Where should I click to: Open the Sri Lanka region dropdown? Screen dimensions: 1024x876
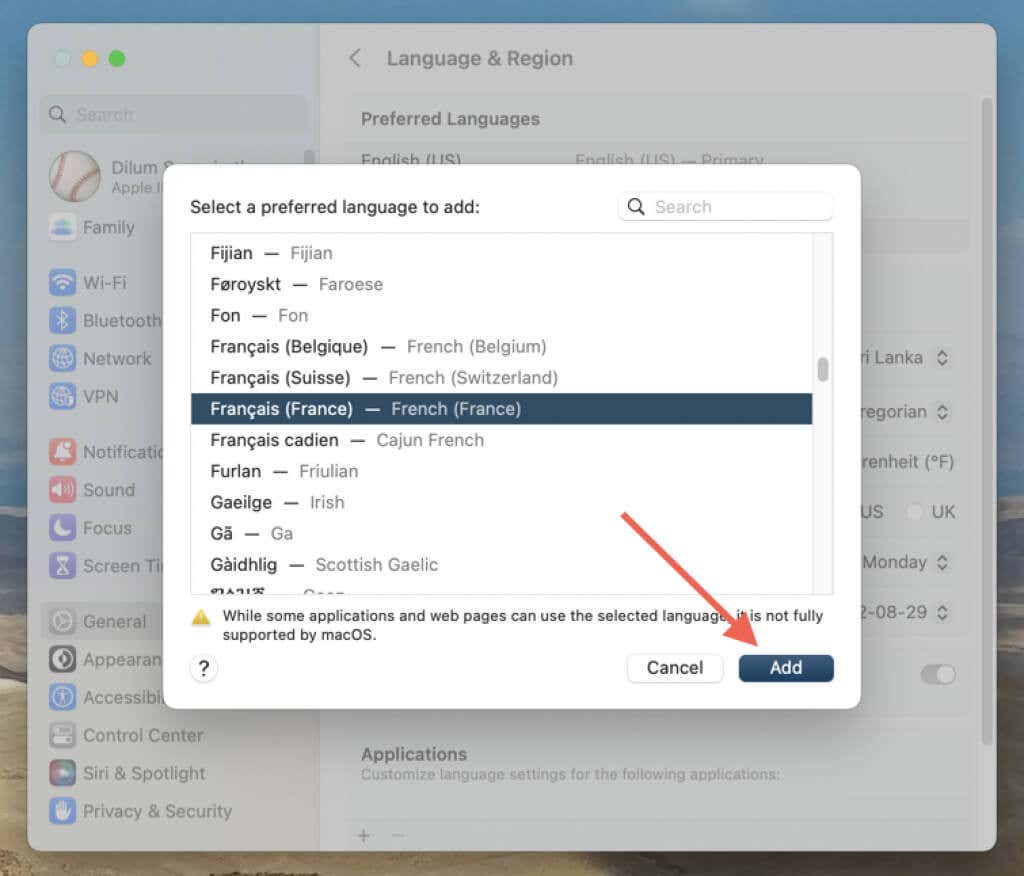click(x=940, y=357)
